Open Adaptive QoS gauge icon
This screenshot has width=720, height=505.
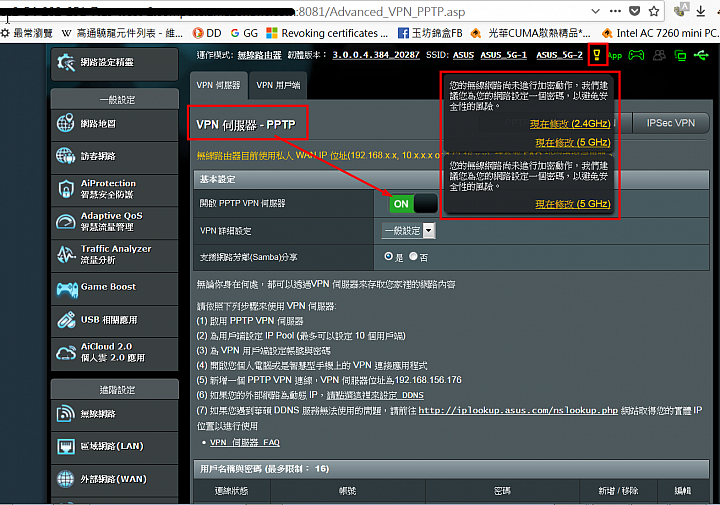pos(65,222)
